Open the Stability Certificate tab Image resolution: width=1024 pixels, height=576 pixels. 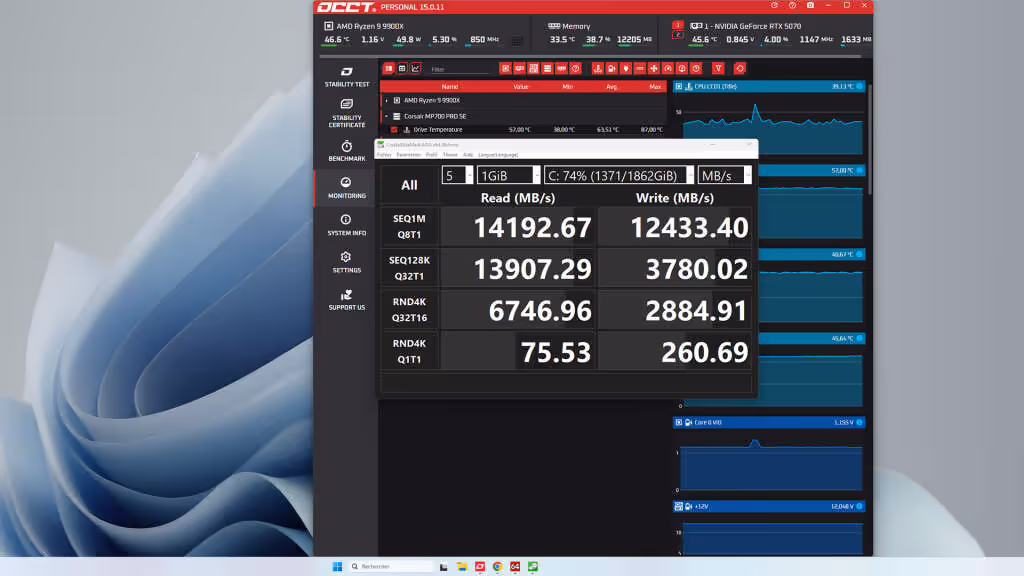pos(347,113)
